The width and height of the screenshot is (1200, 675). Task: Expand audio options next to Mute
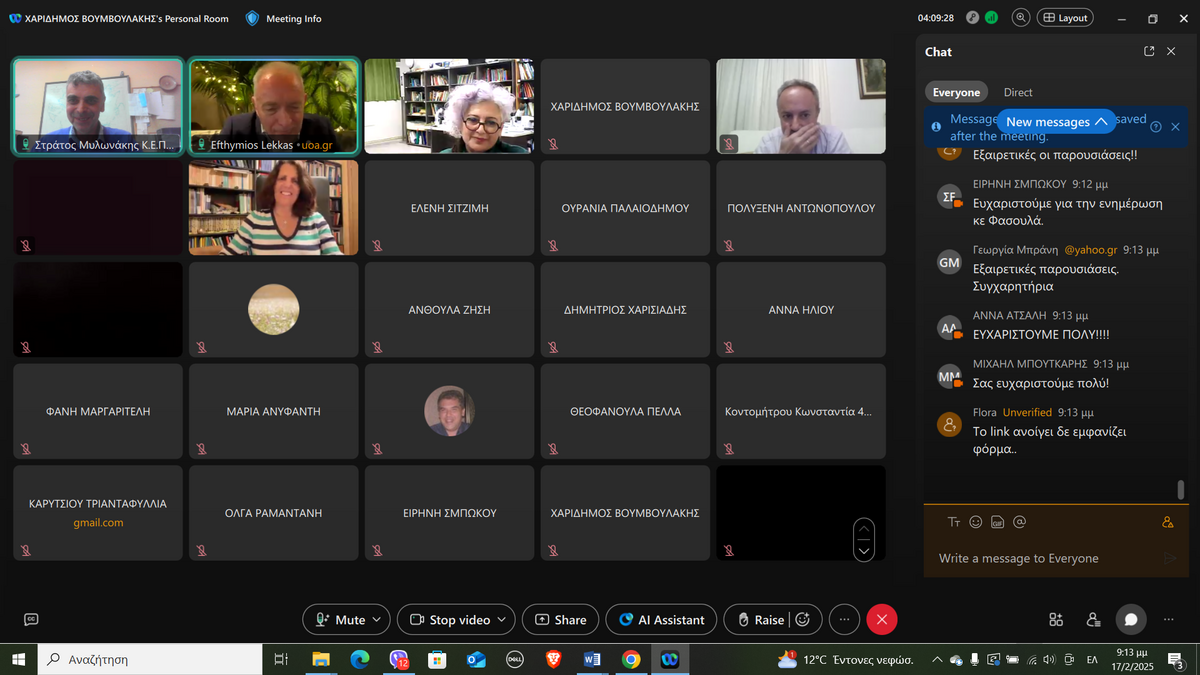[x=377, y=620]
